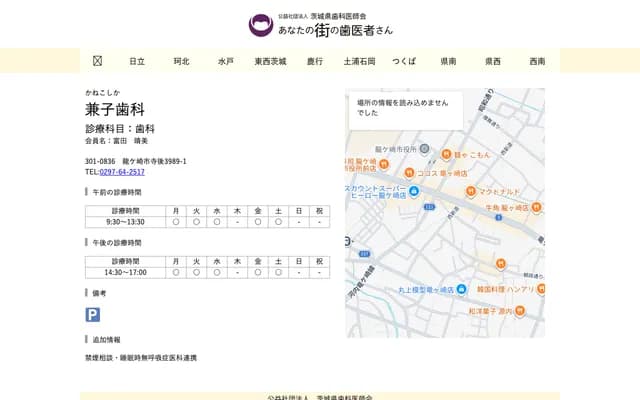Click the home icon in navigation bar
Image resolution: width=640 pixels, height=400 pixels.
pyautogui.click(x=97, y=61)
